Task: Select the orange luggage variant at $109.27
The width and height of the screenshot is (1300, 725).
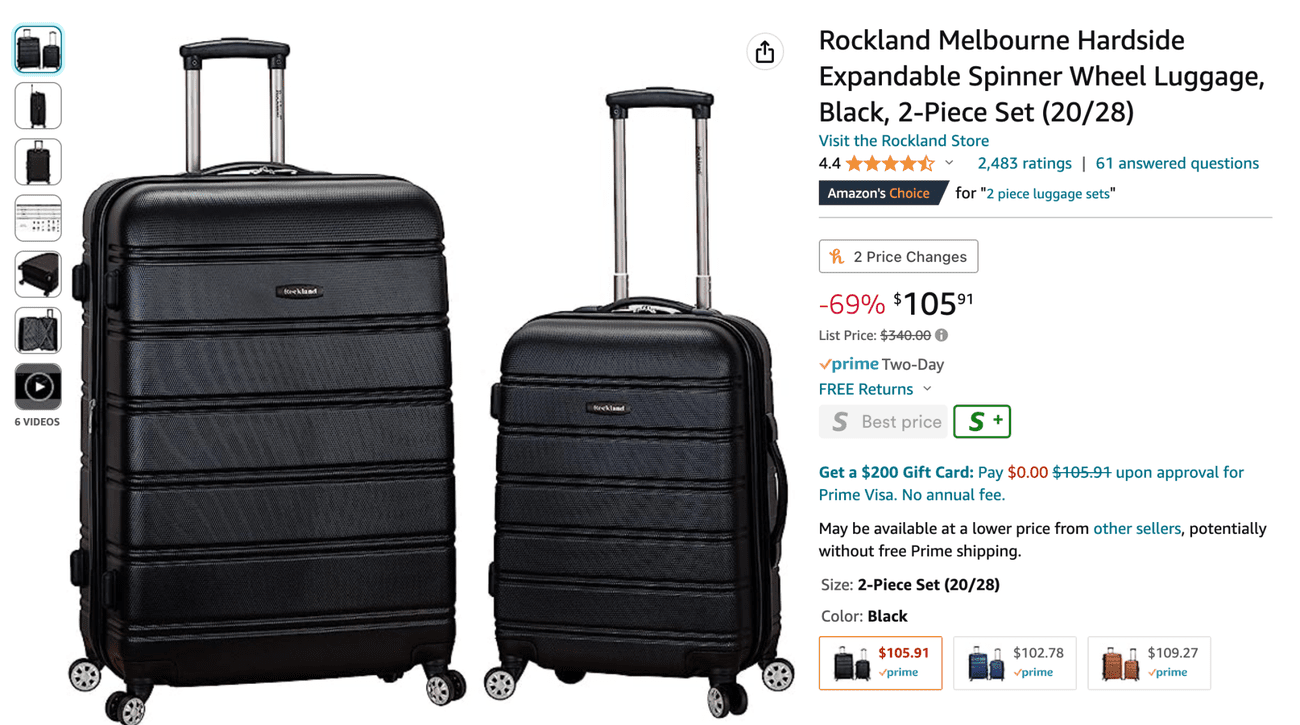Action: coord(1148,662)
